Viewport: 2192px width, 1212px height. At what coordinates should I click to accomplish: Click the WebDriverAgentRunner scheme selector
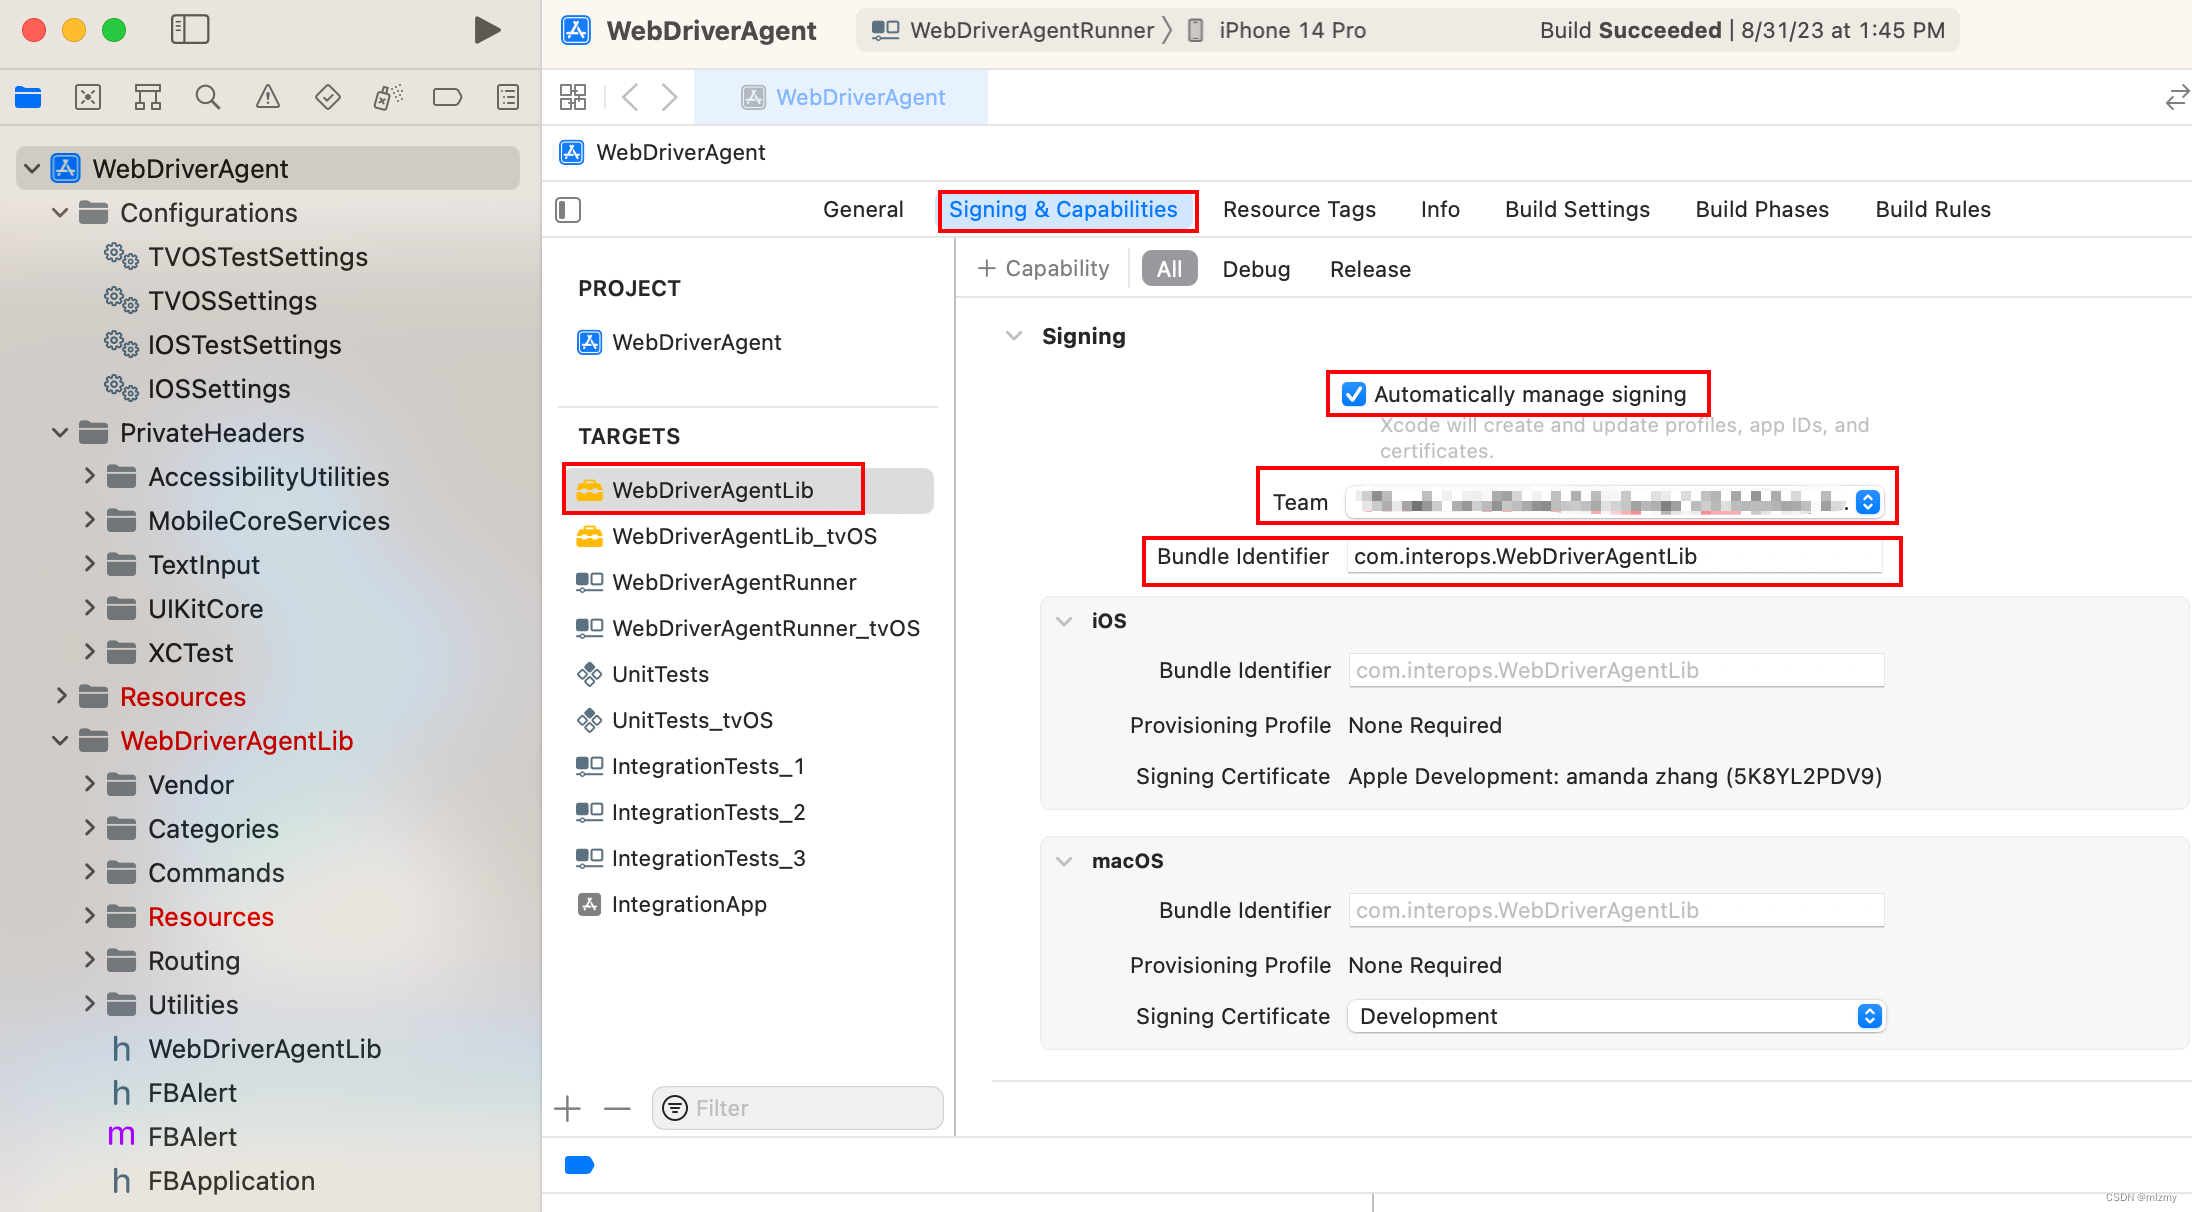[1012, 30]
